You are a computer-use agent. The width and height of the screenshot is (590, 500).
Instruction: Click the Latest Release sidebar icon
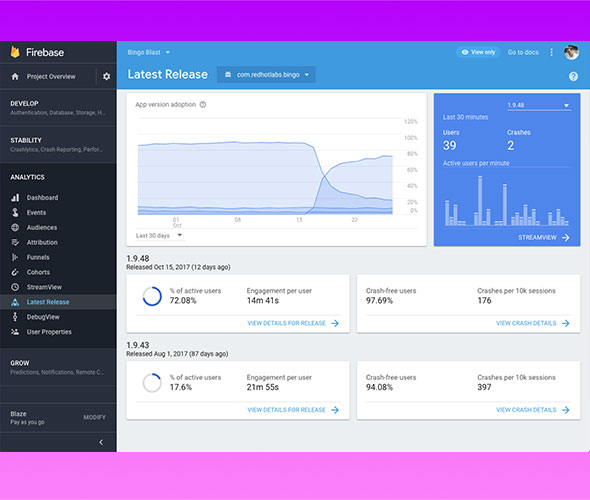pyautogui.click(x=15, y=302)
